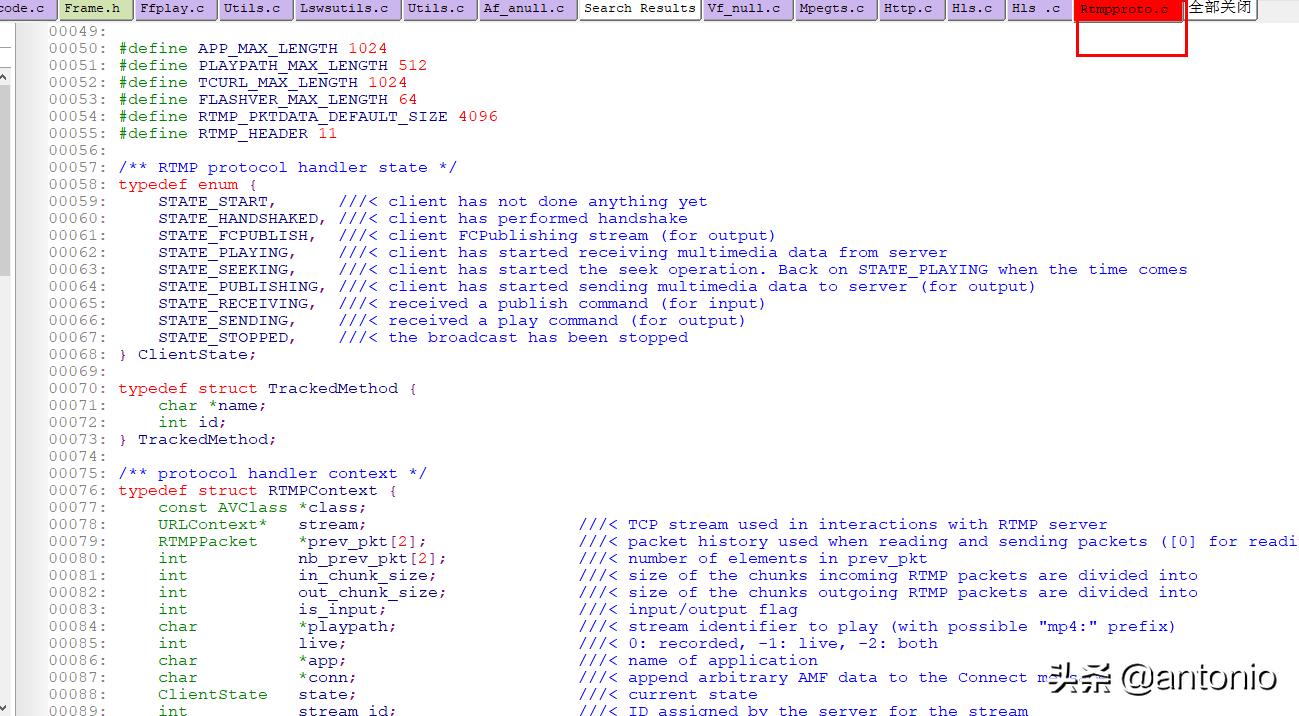Click the out_chunk_size member

pyautogui.click(x=368, y=592)
